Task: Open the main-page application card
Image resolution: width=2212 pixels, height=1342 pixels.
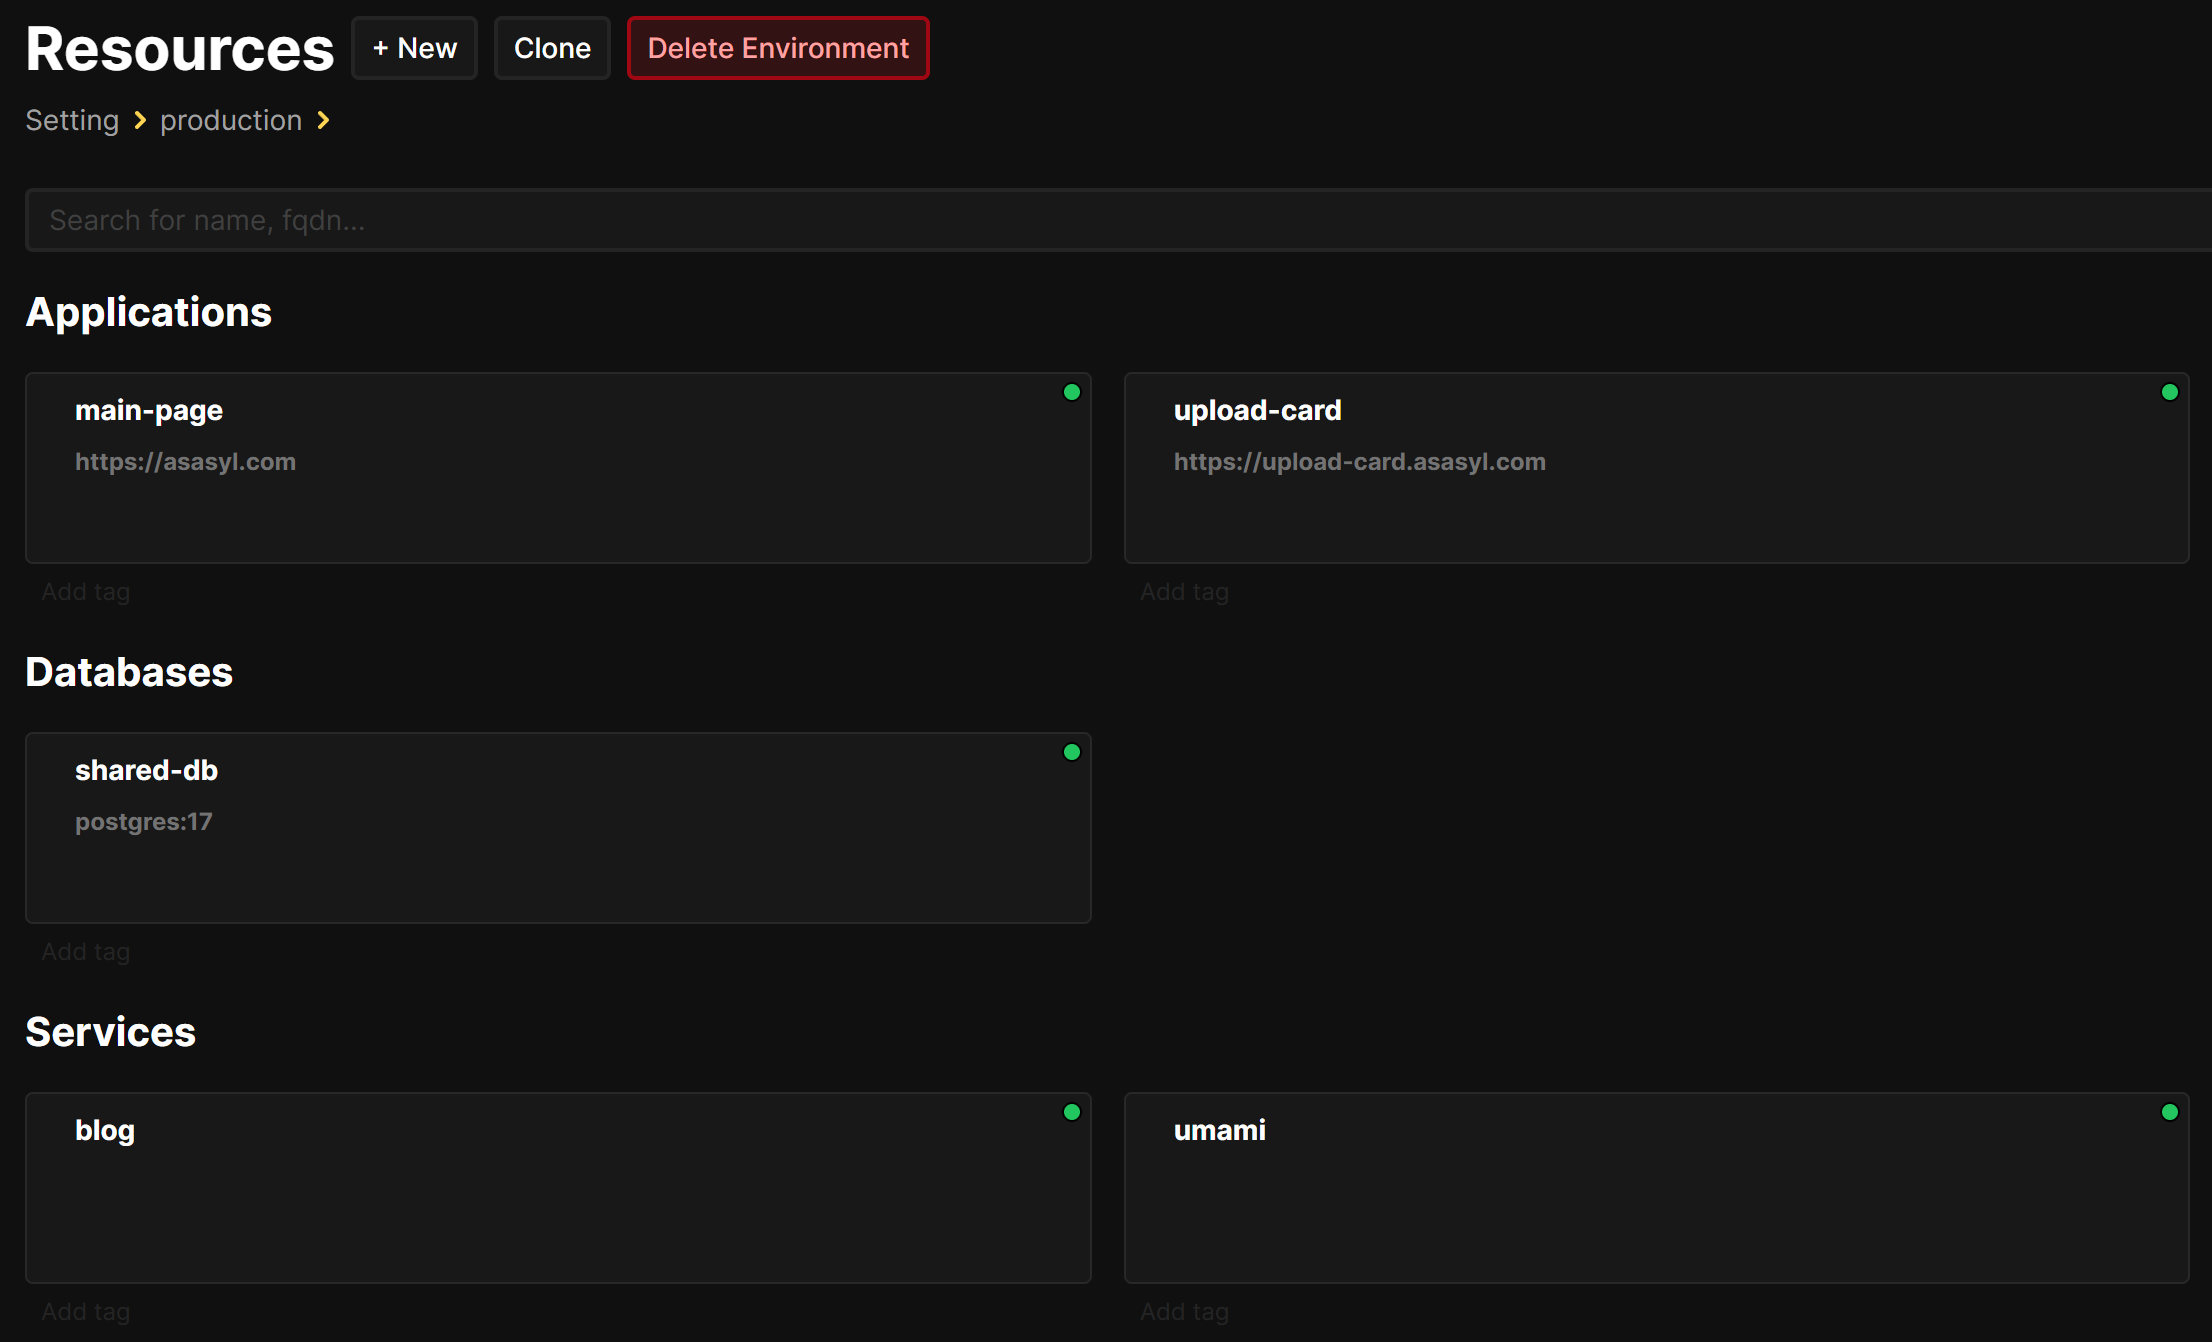Action: click(x=557, y=468)
